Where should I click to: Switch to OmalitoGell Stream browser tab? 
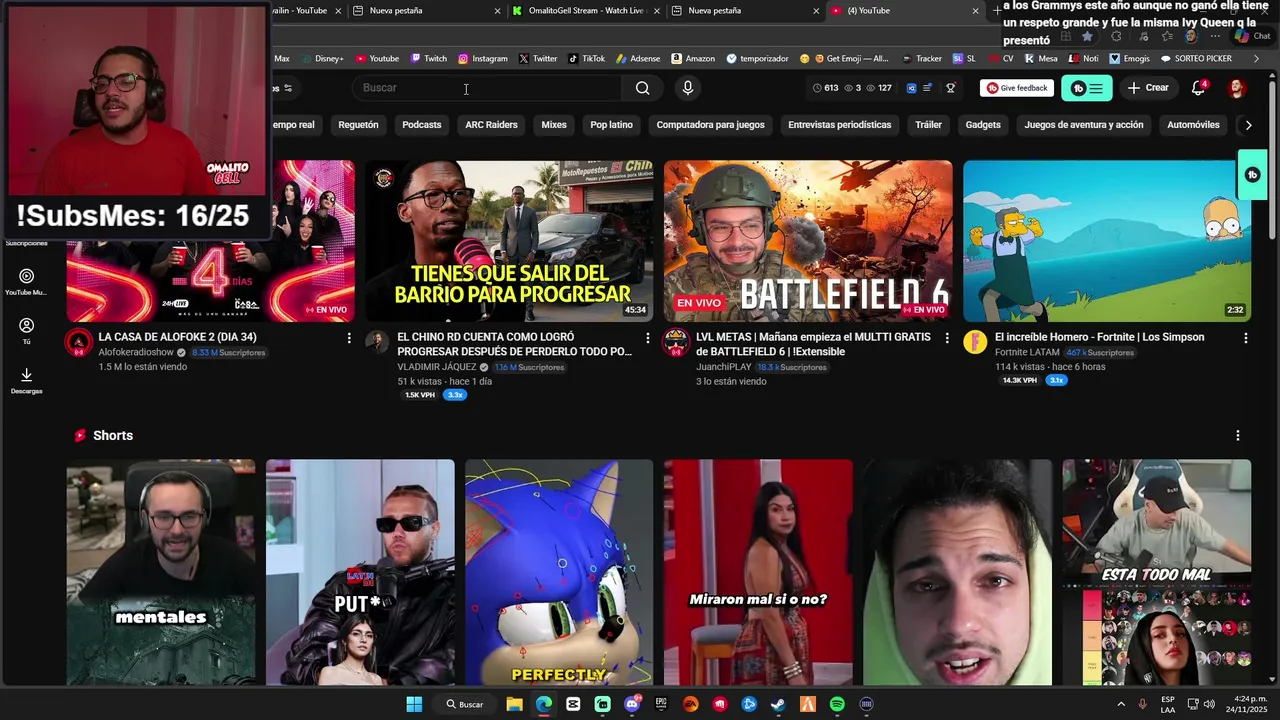click(586, 11)
